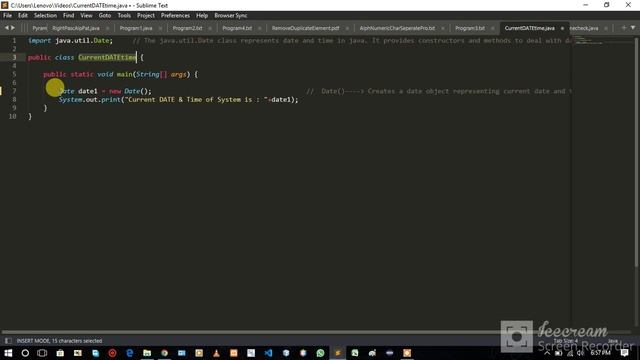Open the Tools menu
The image size is (640, 360).
124,16
